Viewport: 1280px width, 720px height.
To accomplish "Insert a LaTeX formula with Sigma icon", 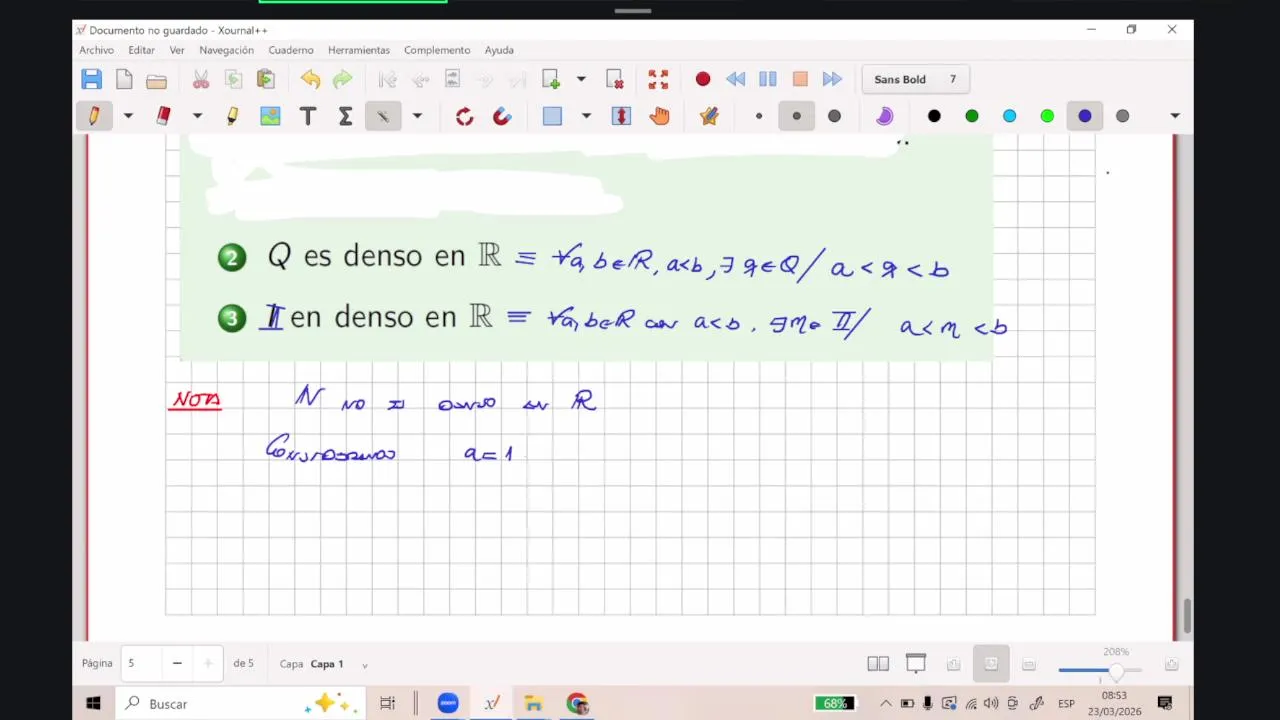I will pos(345,116).
